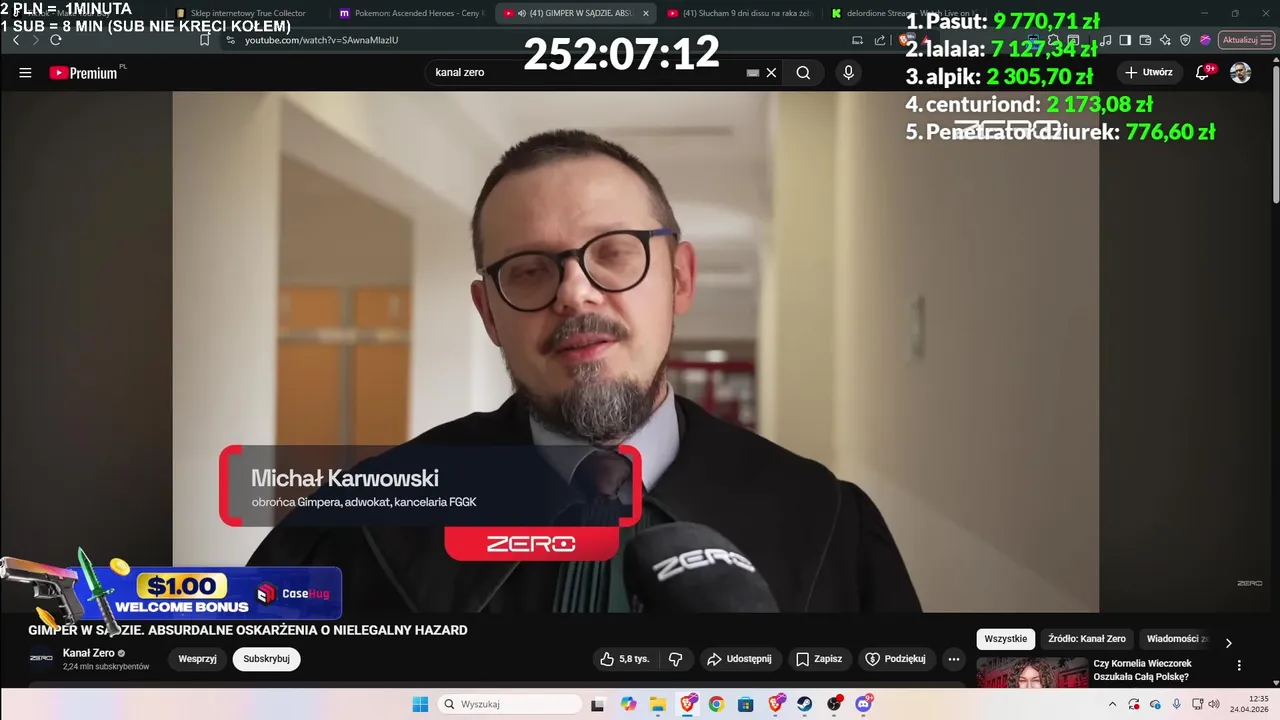Screen dimensions: 1280x720
Task: Open the on-screen keyboard icon in search
Action: pos(753,73)
